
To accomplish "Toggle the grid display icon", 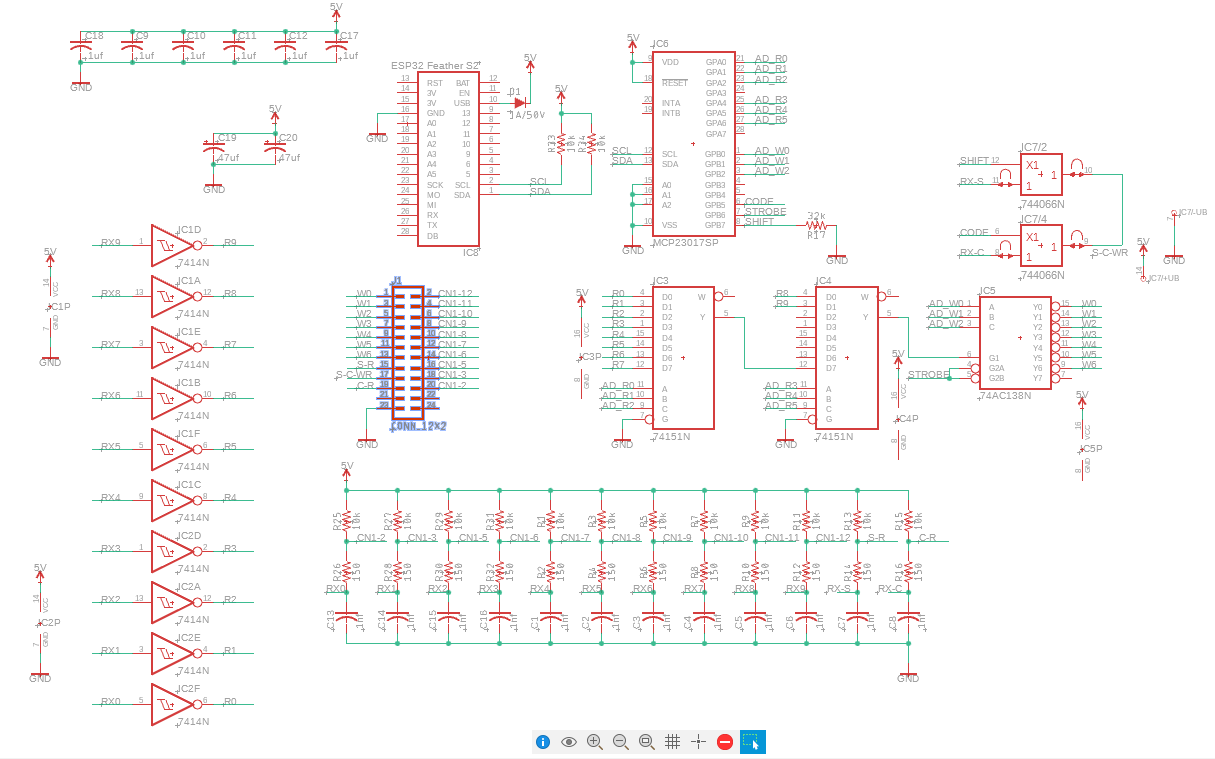I will coord(673,741).
